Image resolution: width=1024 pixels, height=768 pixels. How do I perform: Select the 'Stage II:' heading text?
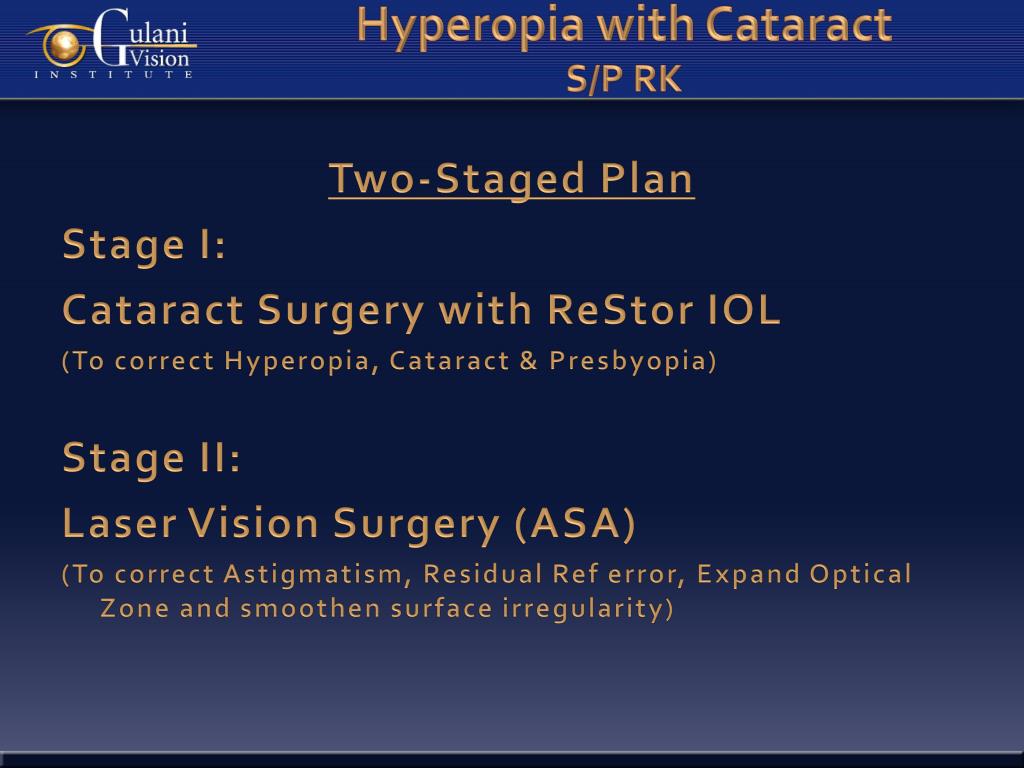point(152,457)
